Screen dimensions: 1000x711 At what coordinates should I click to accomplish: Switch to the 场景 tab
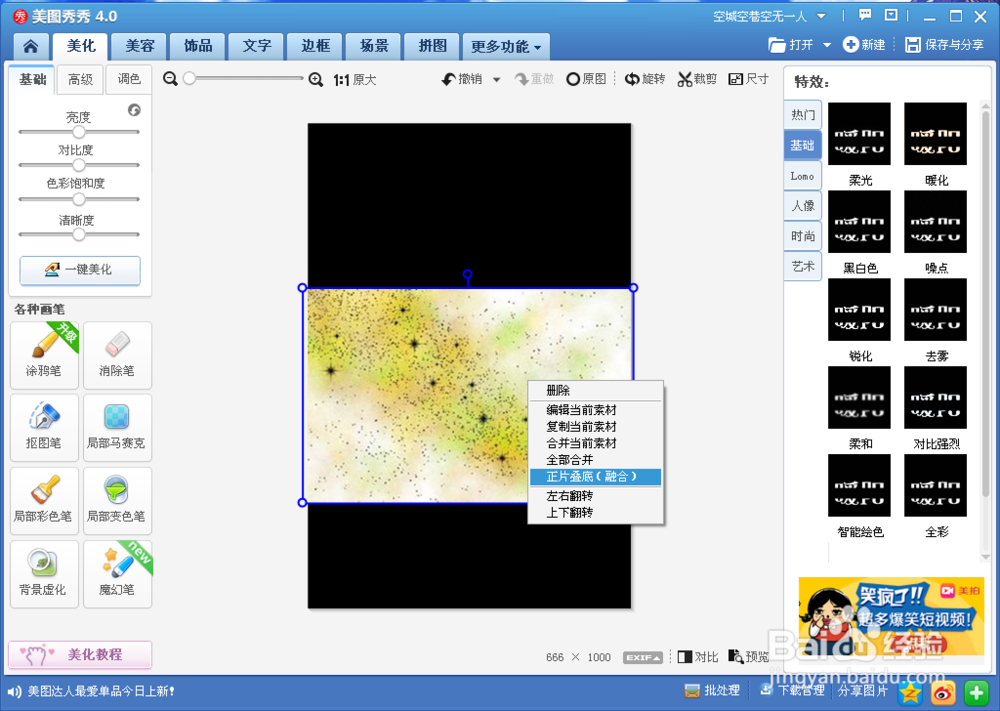374,46
